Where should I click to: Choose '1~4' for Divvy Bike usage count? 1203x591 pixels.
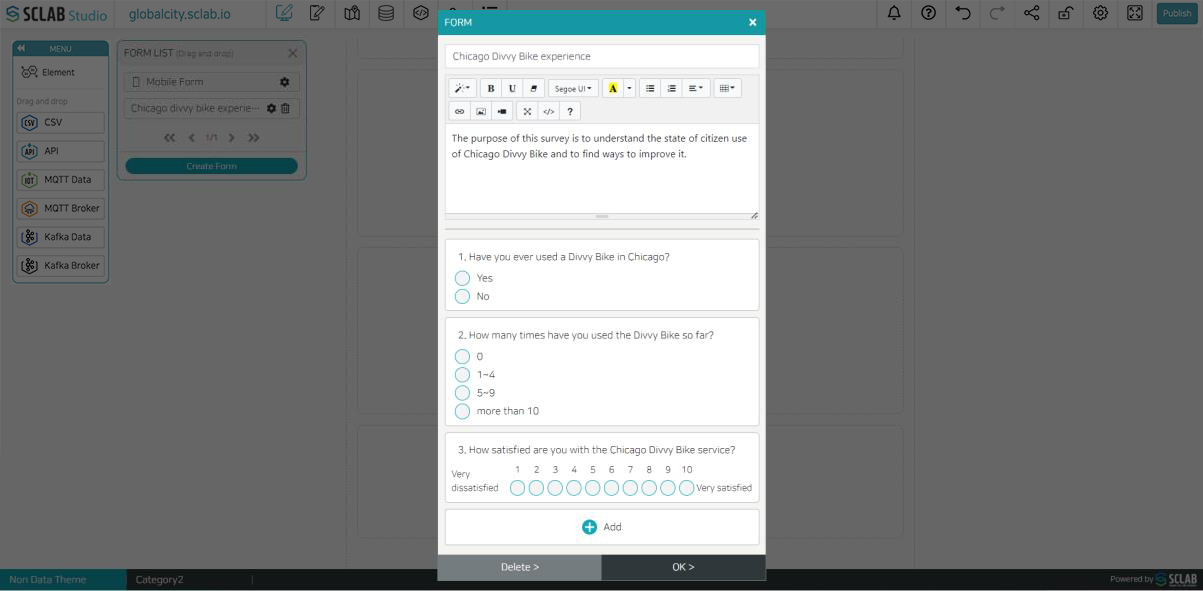tap(462, 374)
